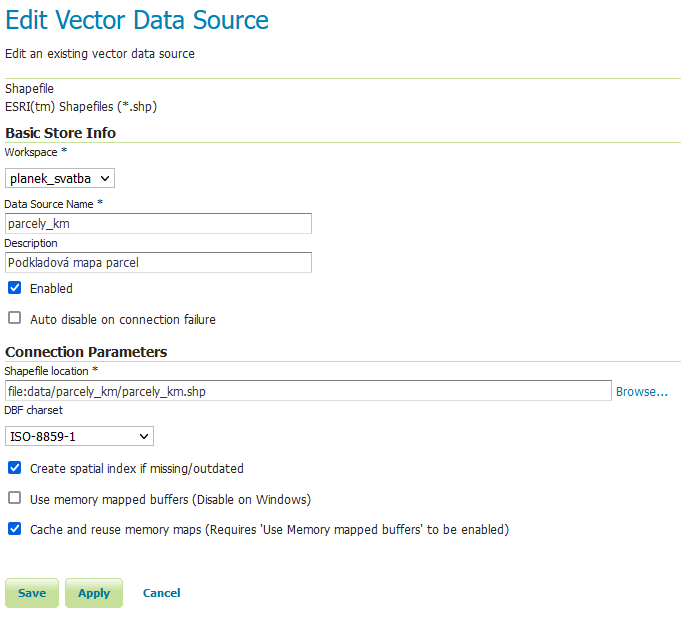
Task: Click the DBF charset label text
Action: coord(34,410)
